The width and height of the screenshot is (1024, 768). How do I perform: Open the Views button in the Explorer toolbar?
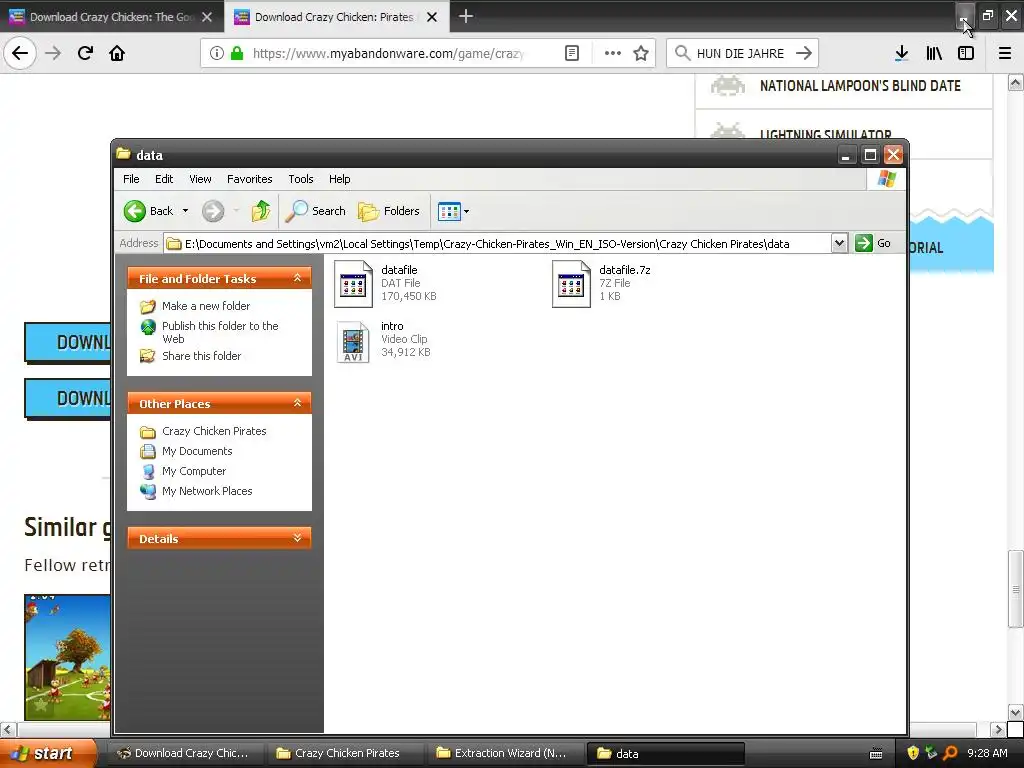click(x=449, y=211)
